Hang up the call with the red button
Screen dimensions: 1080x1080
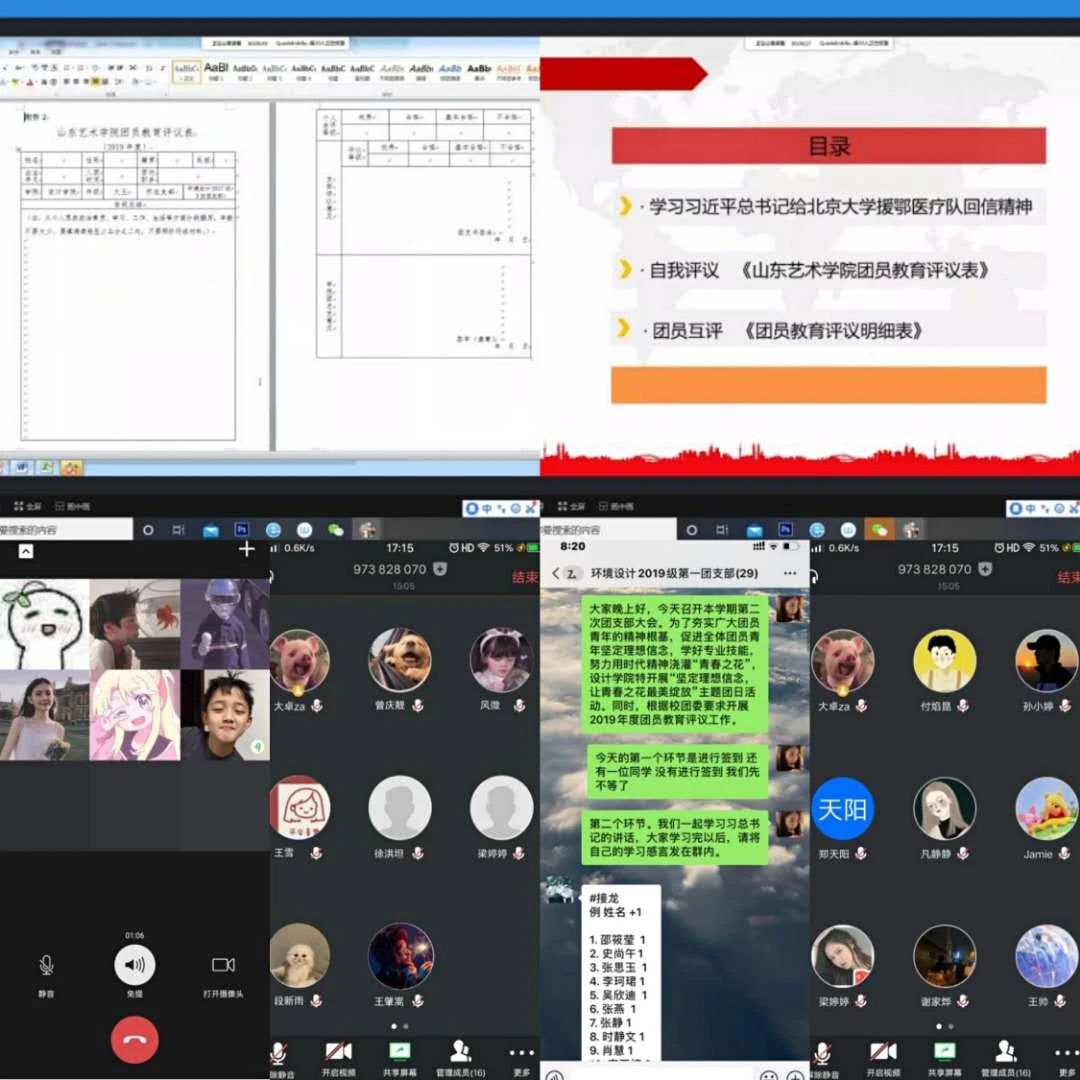click(134, 1039)
